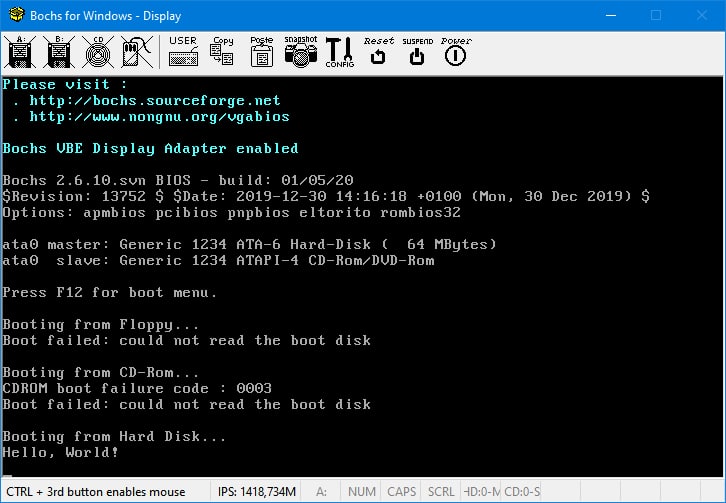
Task: Toggle the mouse capture icon
Action: [x=137, y=52]
